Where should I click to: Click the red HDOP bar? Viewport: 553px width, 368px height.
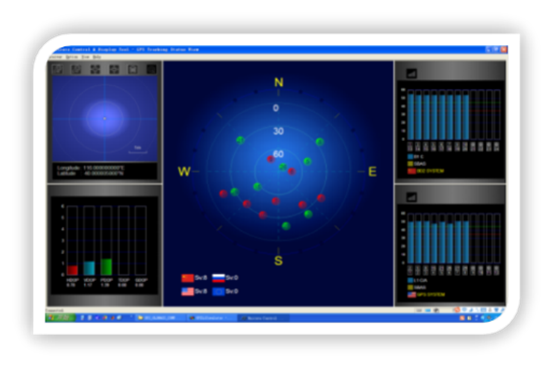(72, 270)
